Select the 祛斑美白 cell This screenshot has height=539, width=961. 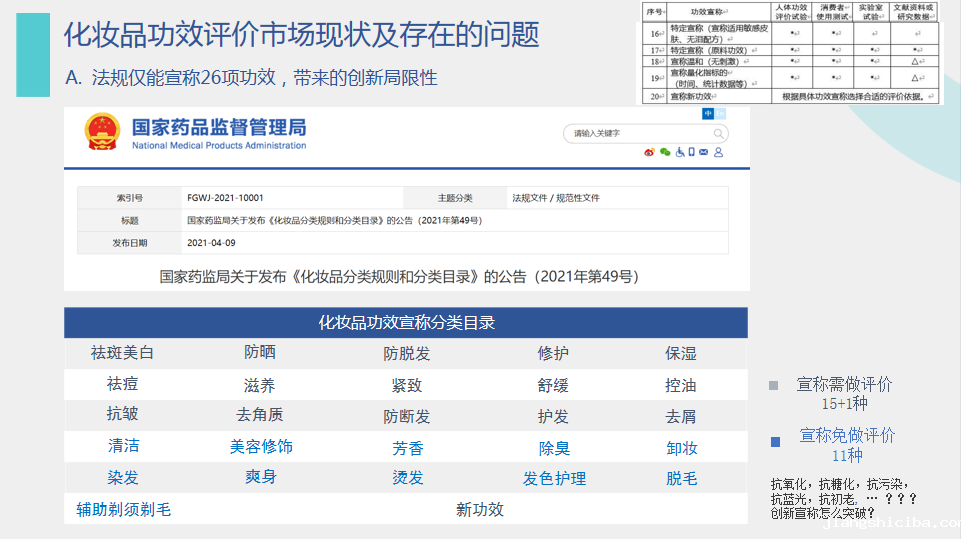point(122,353)
